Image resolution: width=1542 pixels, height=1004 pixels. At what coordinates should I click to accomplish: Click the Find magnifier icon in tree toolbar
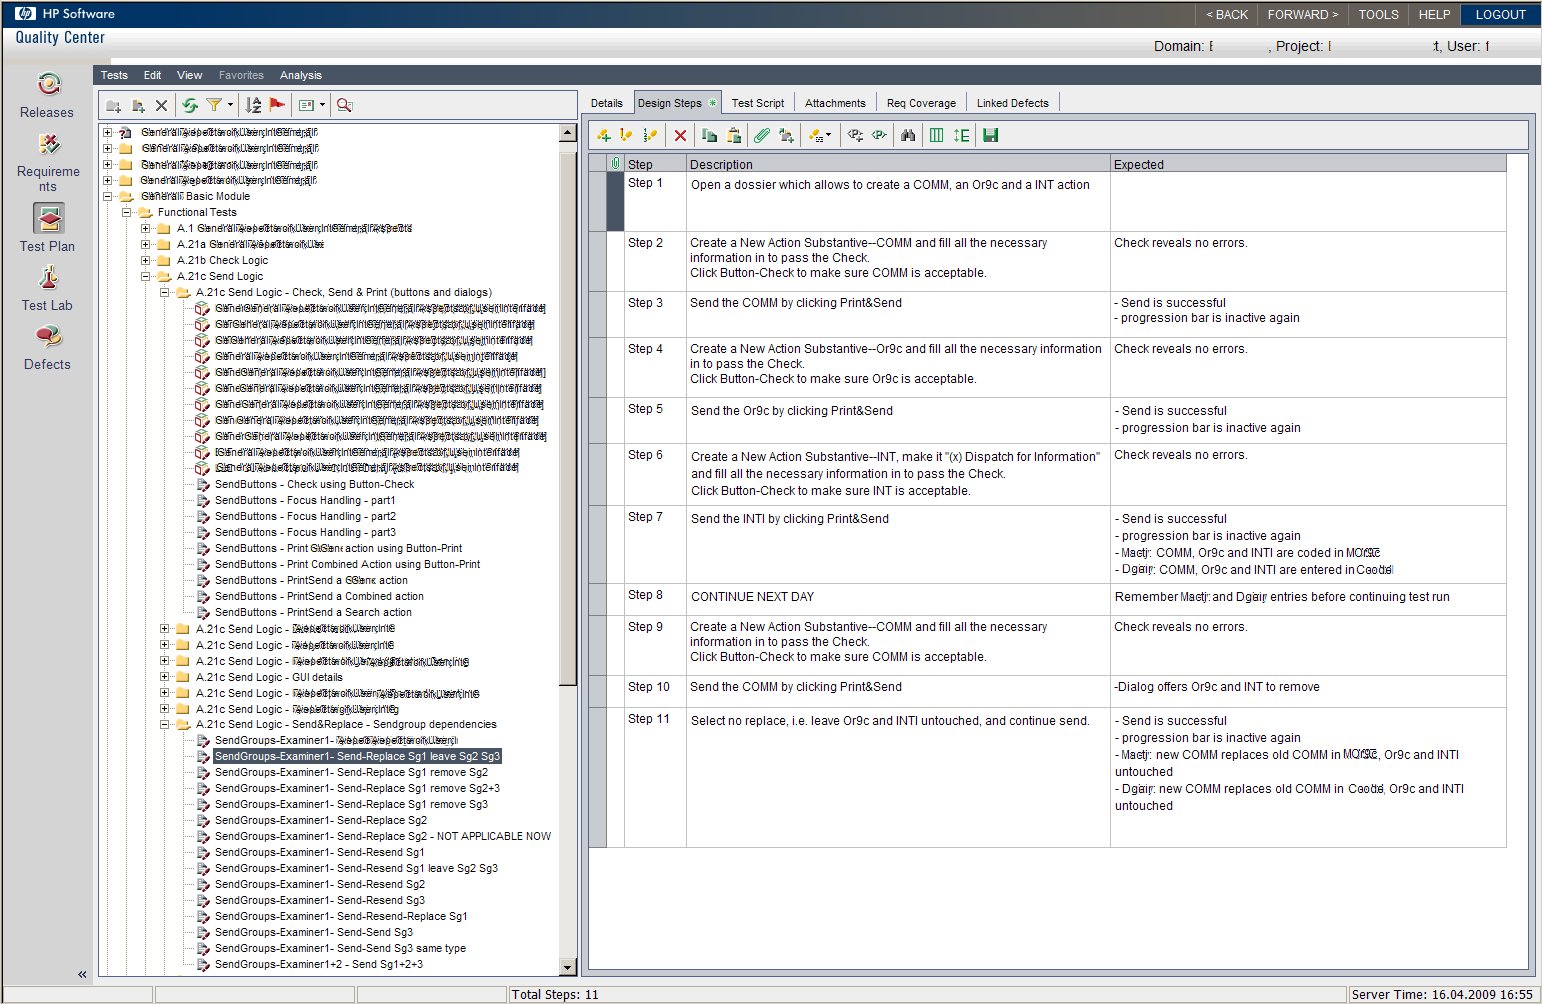pyautogui.click(x=345, y=105)
